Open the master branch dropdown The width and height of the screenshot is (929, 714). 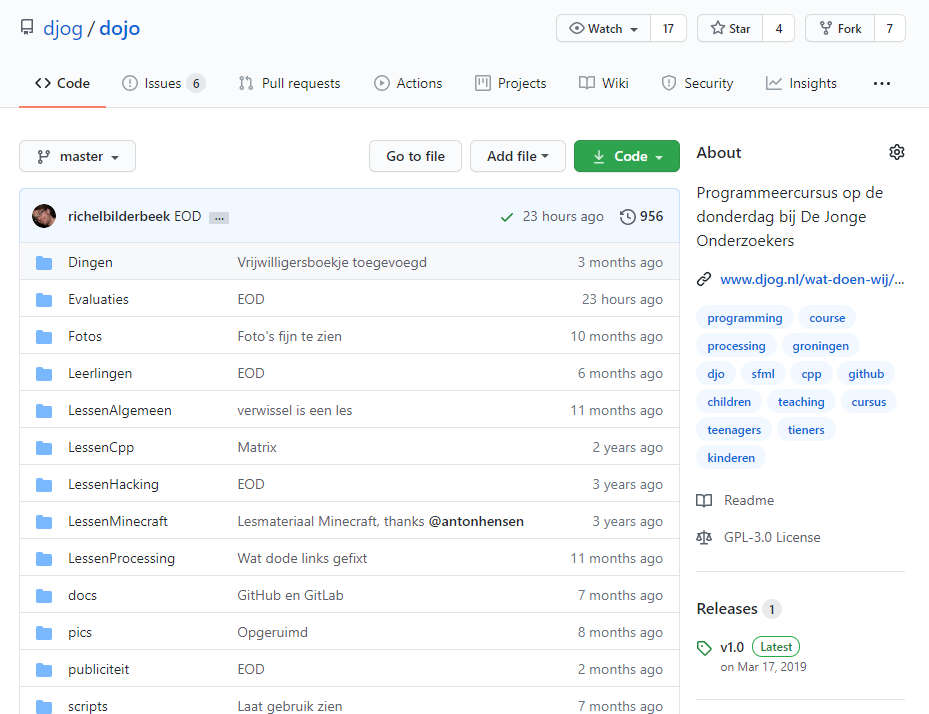point(77,156)
